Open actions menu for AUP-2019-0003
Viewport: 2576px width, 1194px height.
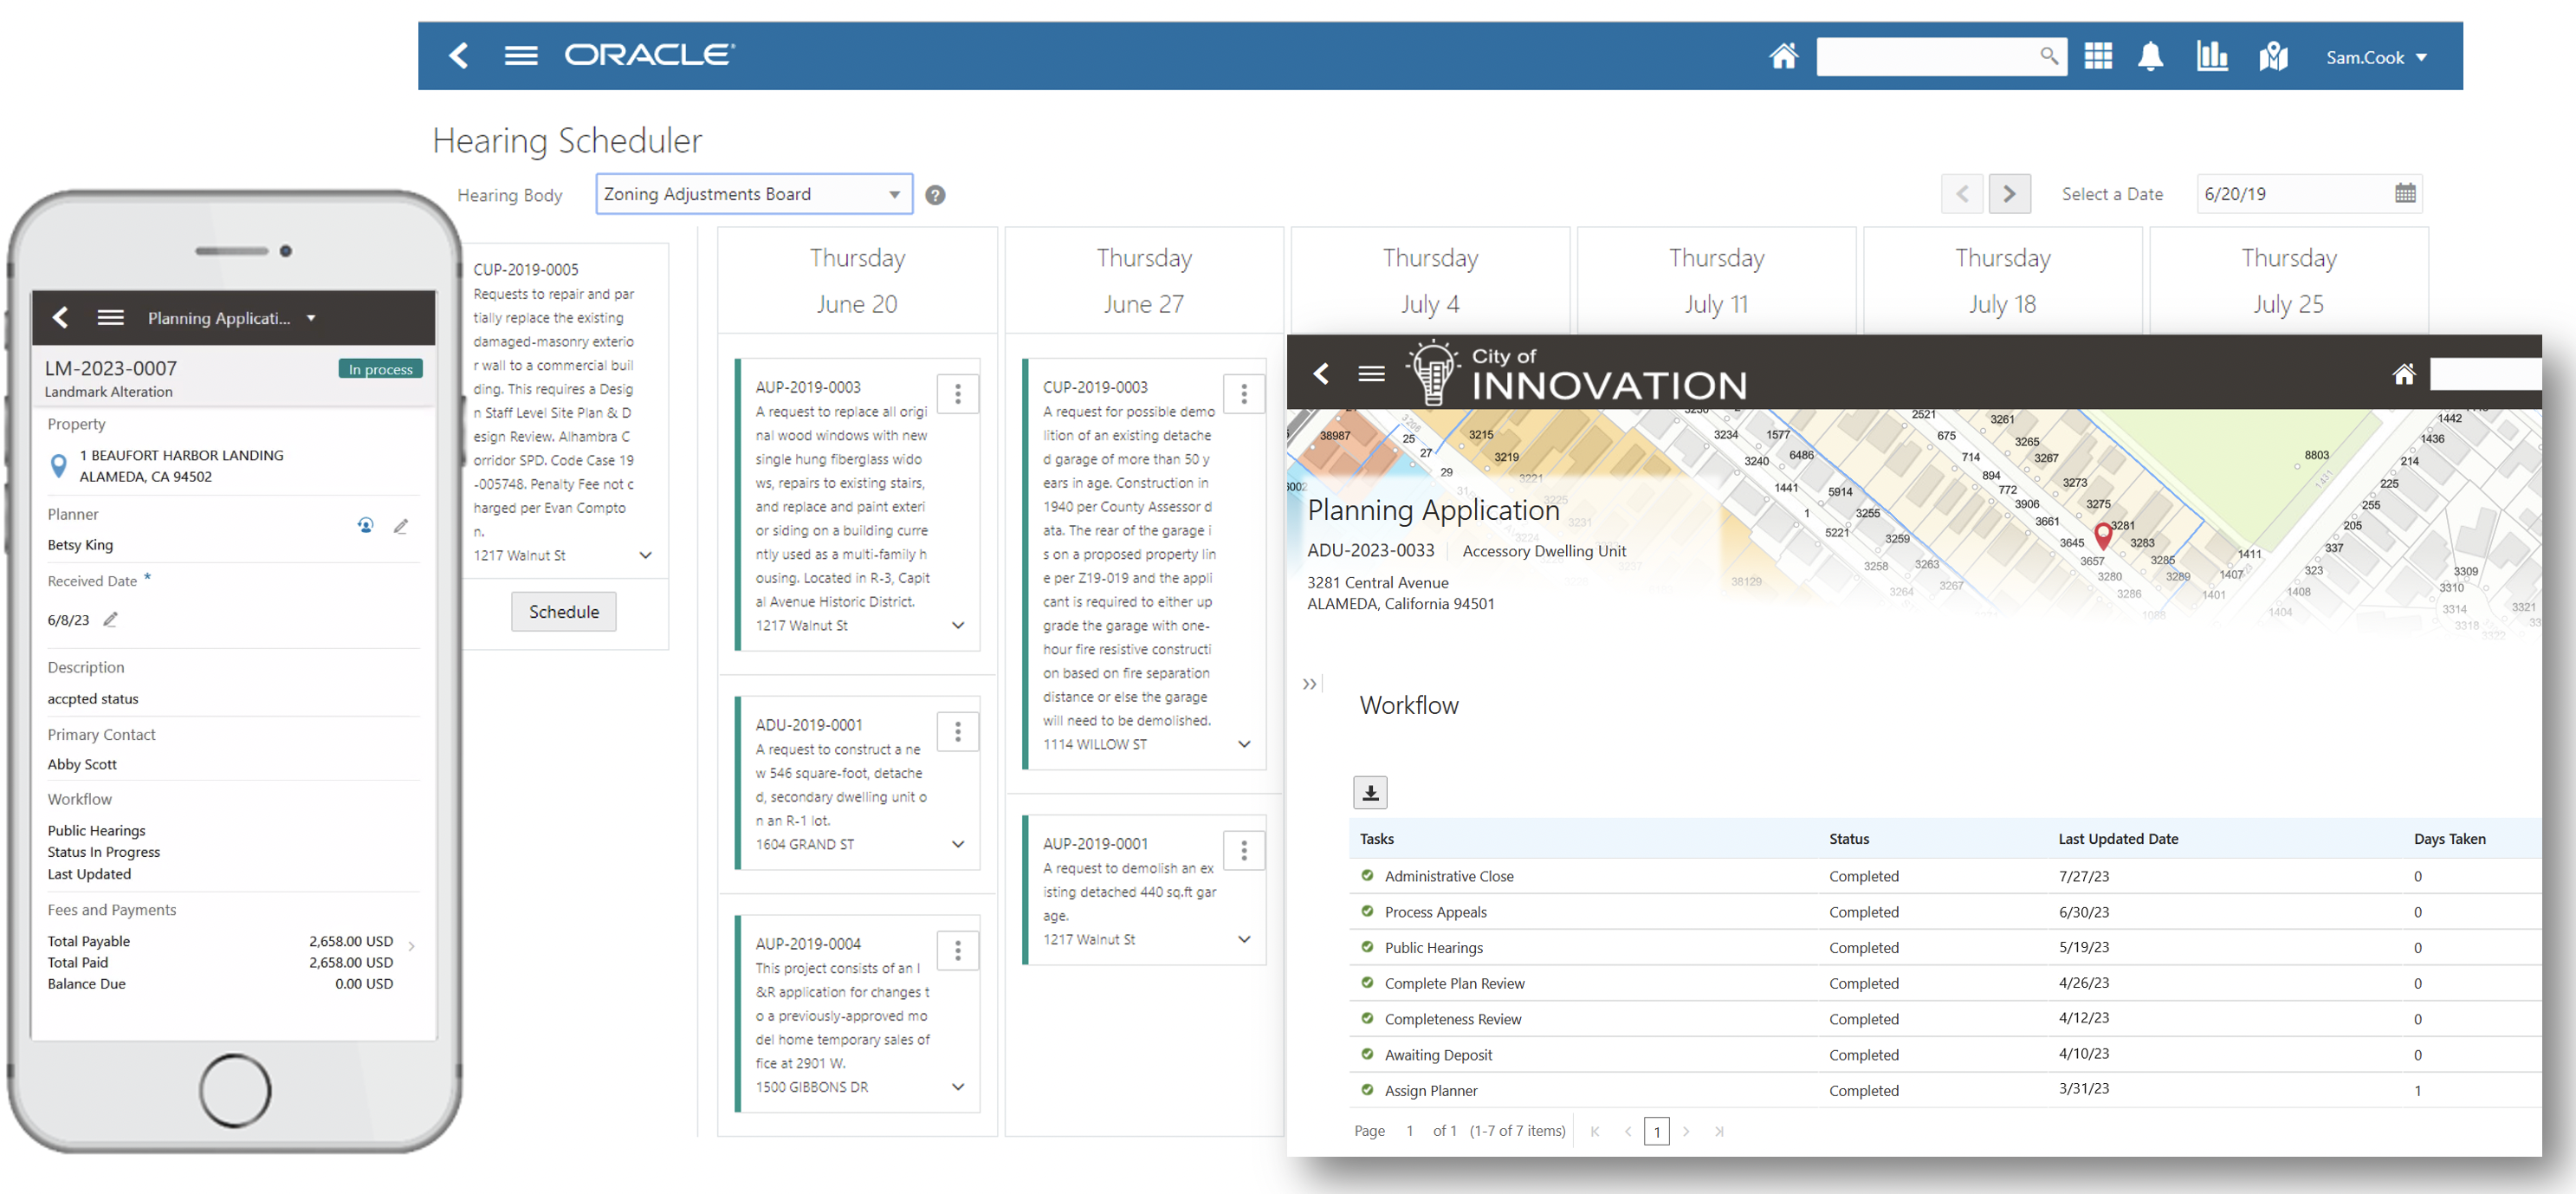[957, 394]
